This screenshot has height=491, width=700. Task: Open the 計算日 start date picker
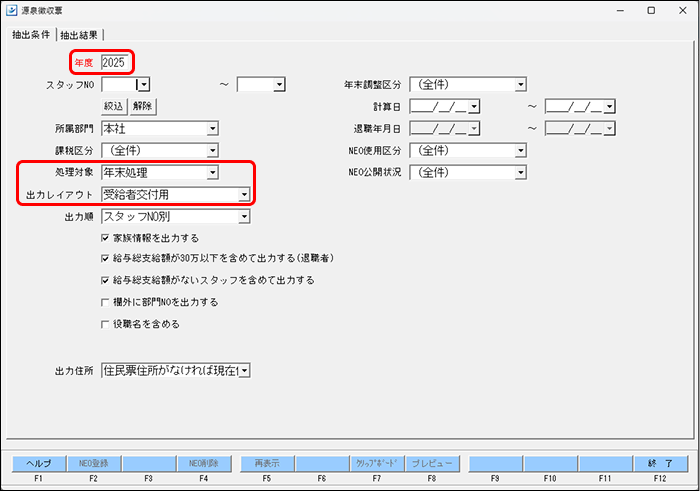tap(474, 106)
